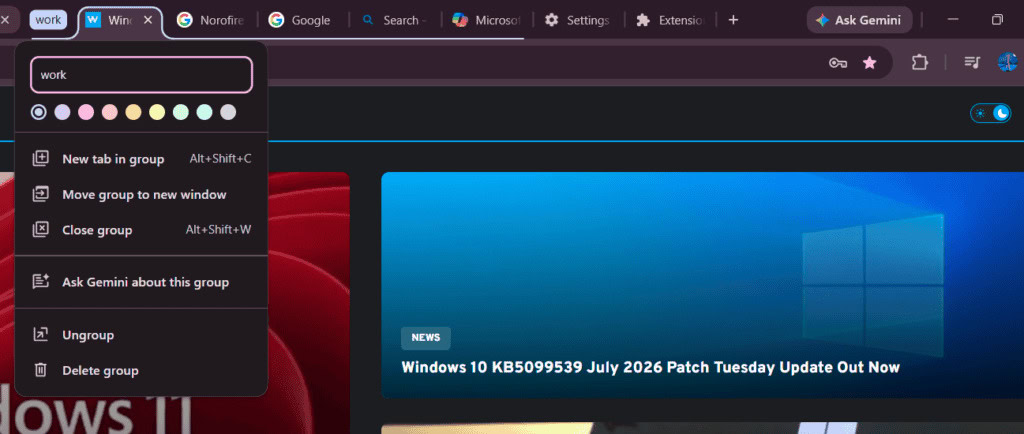This screenshot has height=434, width=1024.
Task: Choose the lavender purple group color
Action: pos(62,112)
